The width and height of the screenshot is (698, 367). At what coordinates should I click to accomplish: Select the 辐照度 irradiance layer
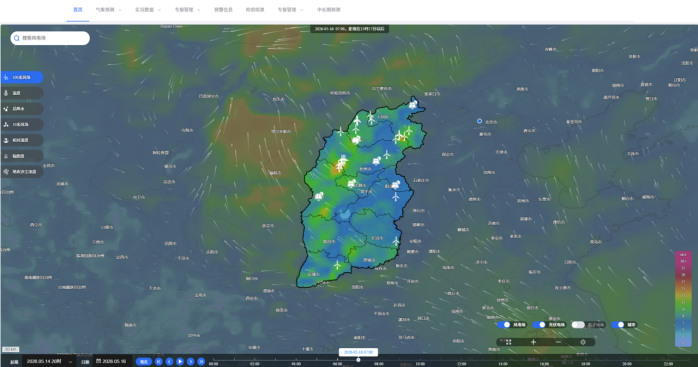pyautogui.click(x=22, y=156)
